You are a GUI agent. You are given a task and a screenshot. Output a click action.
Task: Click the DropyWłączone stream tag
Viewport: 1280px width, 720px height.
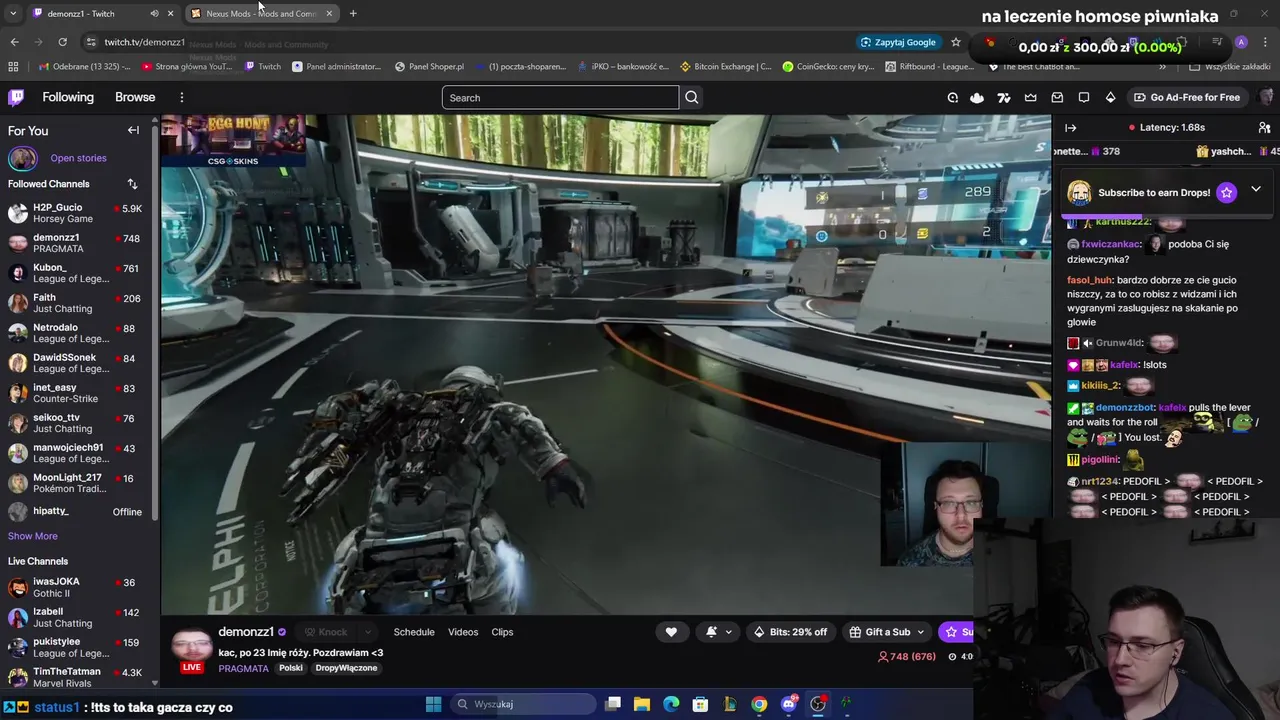(346, 668)
